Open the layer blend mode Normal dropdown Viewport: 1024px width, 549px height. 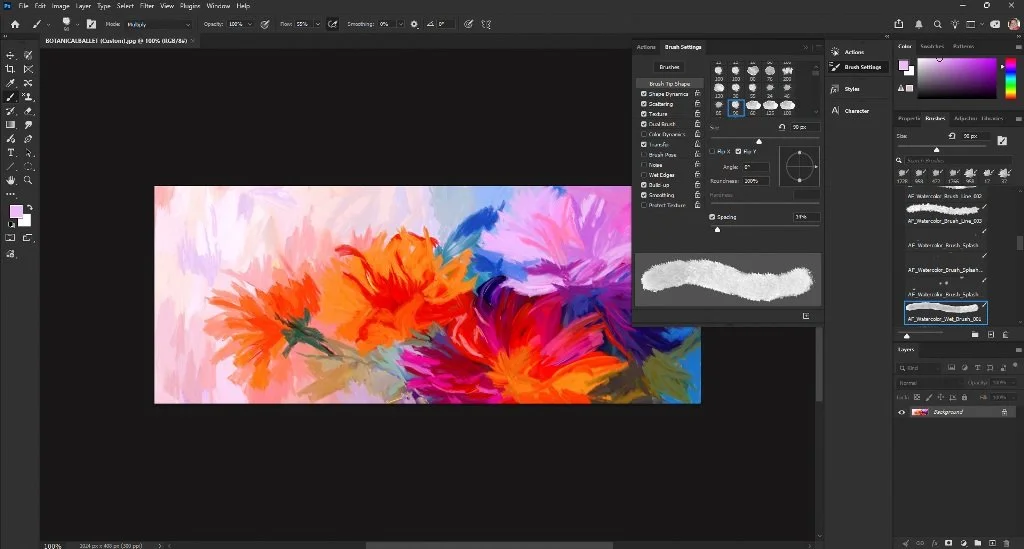pos(929,383)
